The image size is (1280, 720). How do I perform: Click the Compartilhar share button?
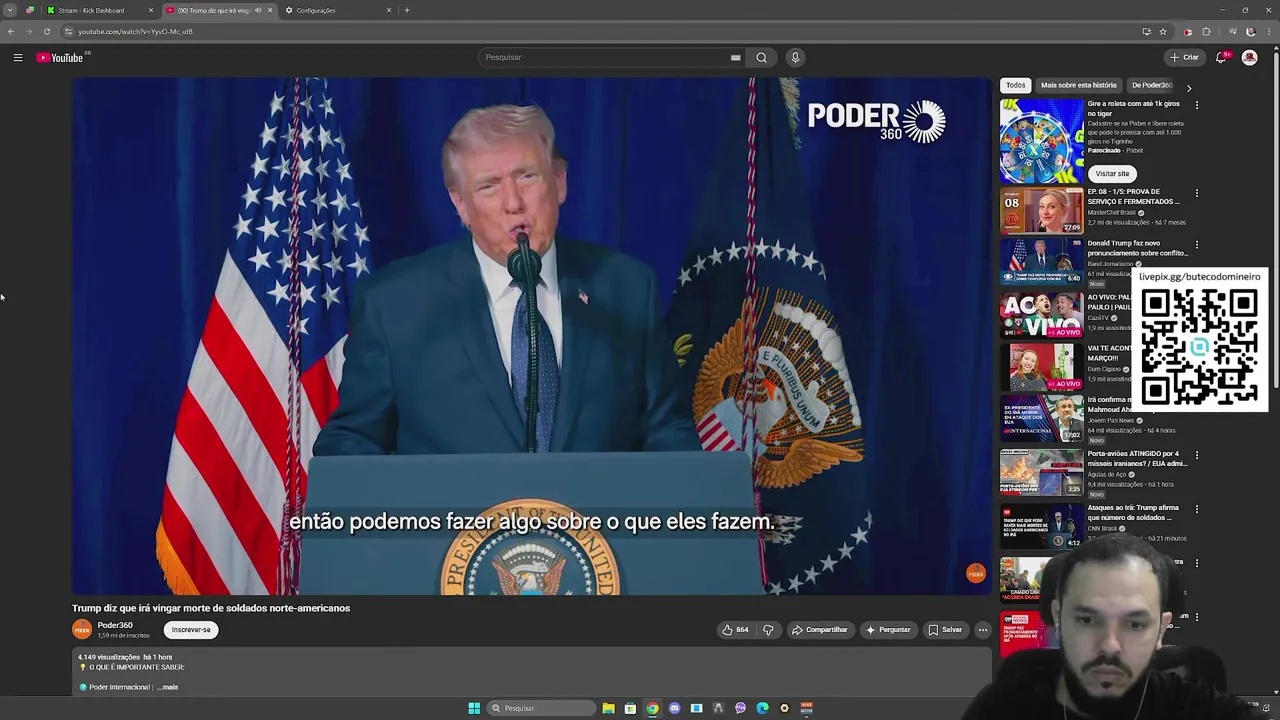pos(820,630)
